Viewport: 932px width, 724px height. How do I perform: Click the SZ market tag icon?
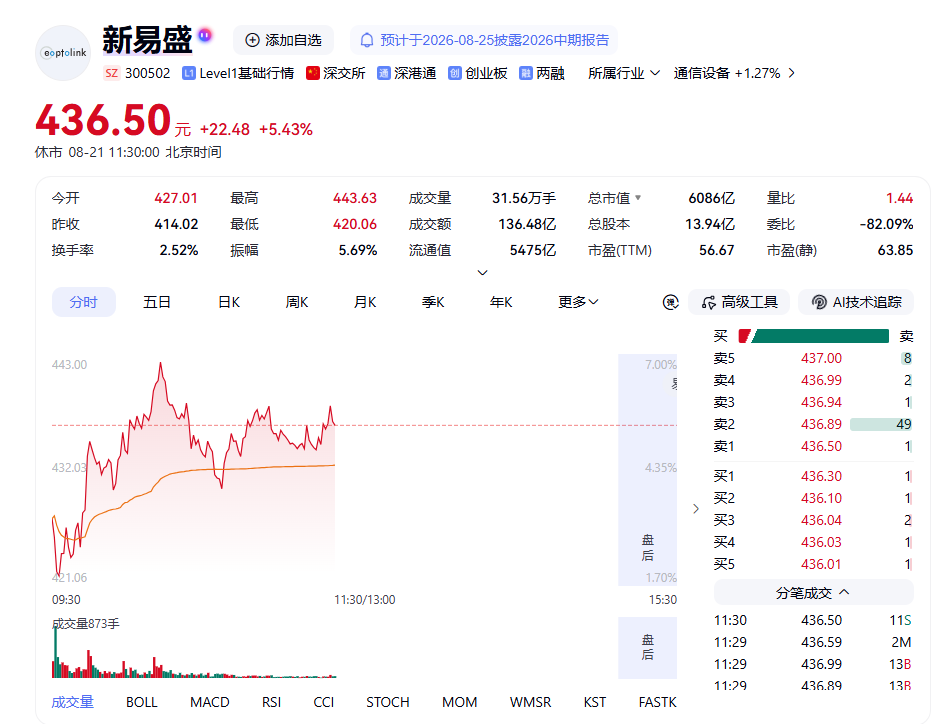112,73
